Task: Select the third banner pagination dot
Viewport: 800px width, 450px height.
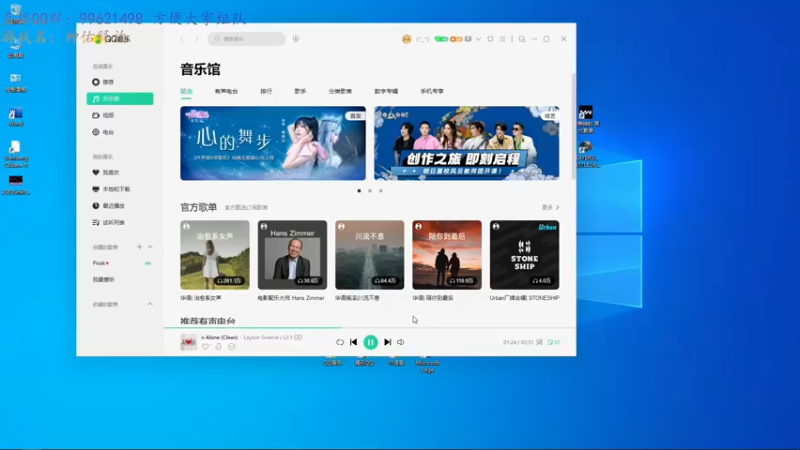Action: [381, 191]
